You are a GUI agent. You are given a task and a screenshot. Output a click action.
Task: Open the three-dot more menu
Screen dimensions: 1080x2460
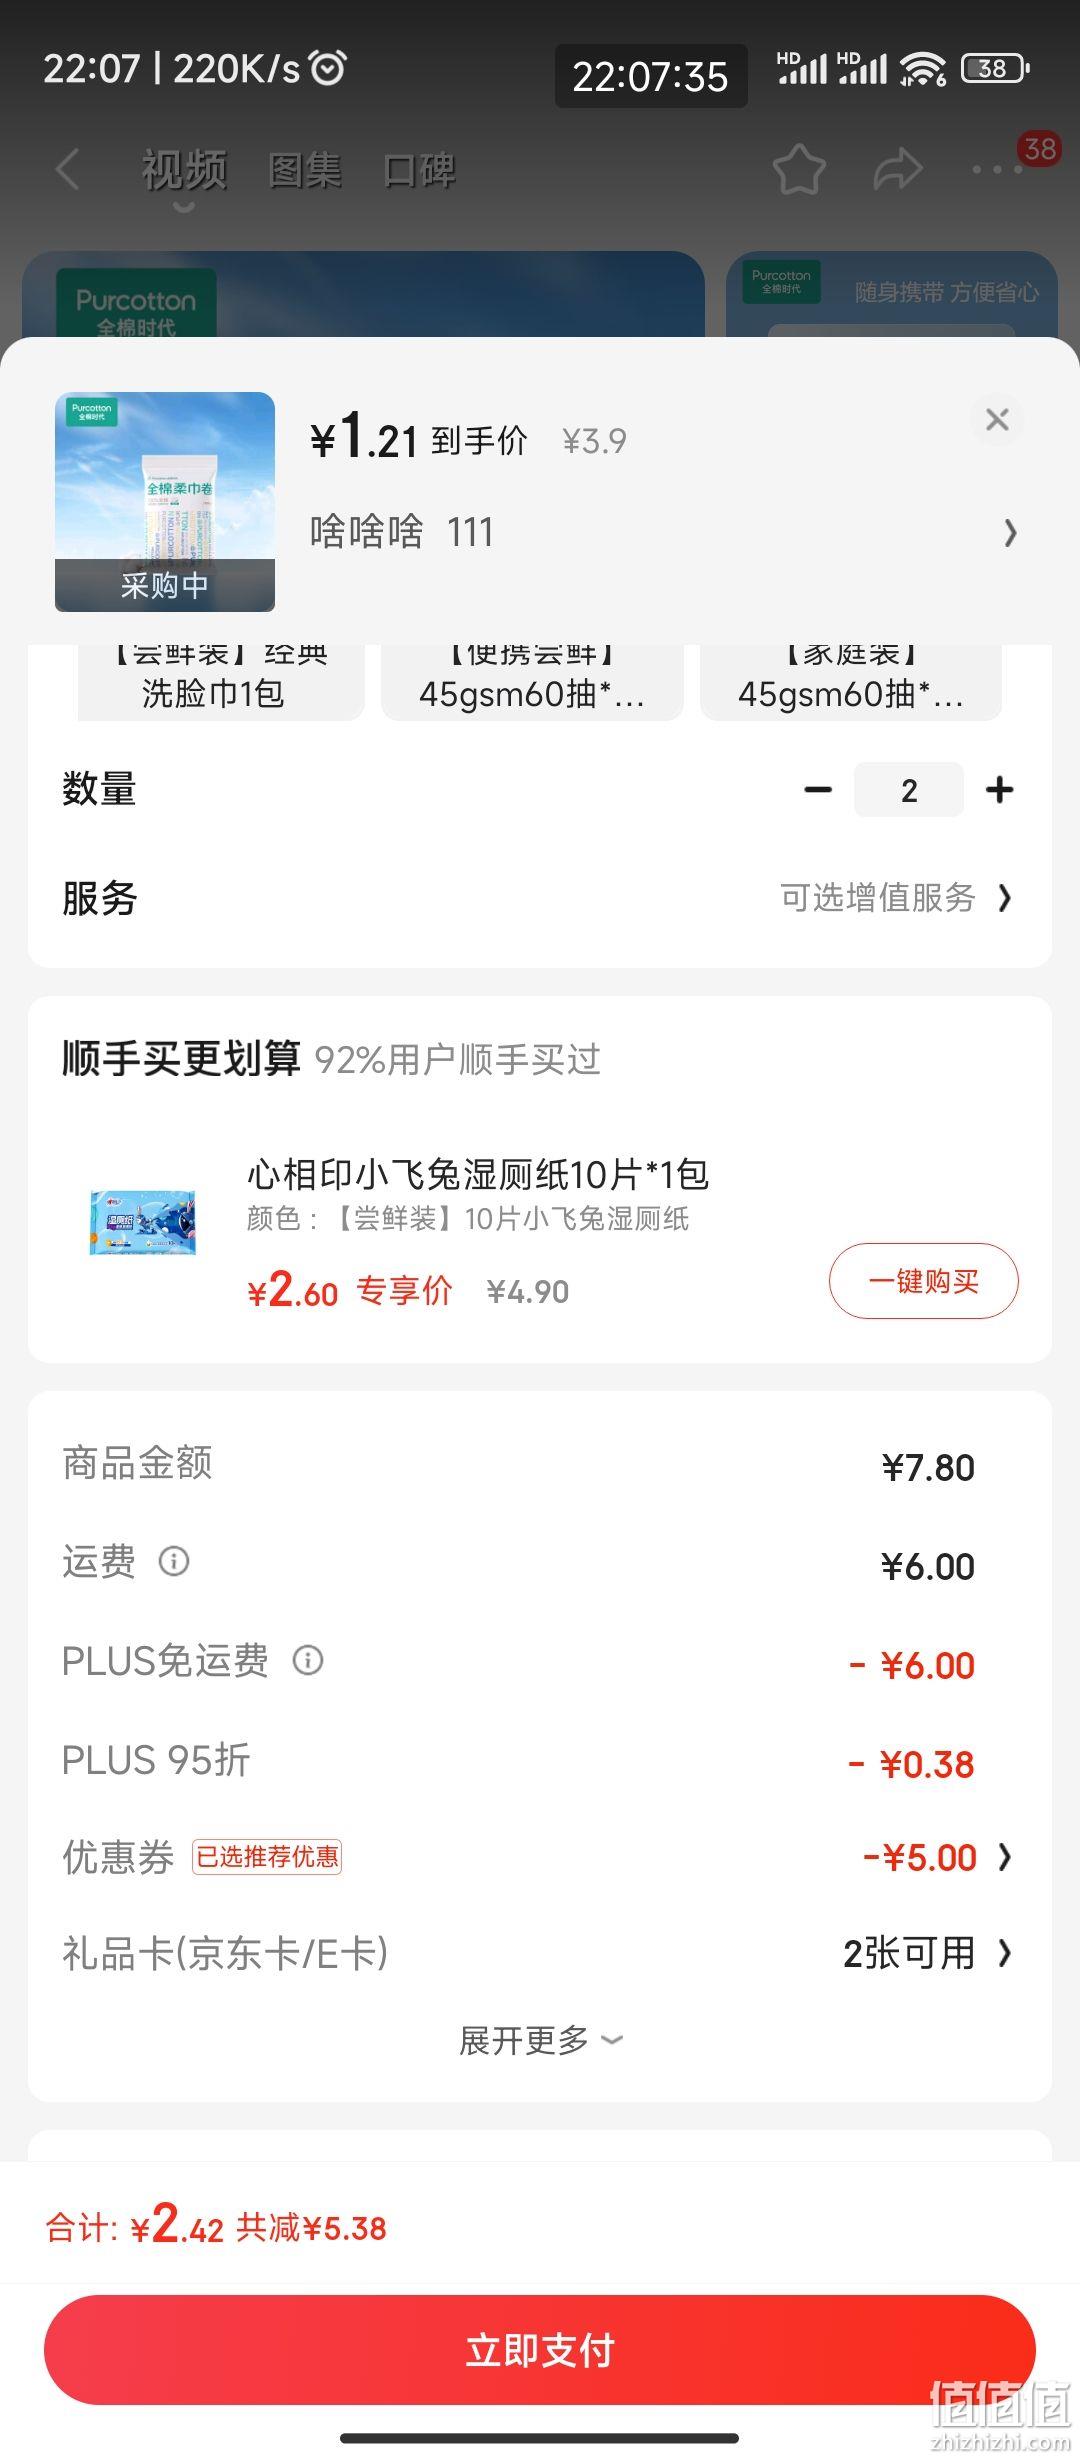point(997,170)
